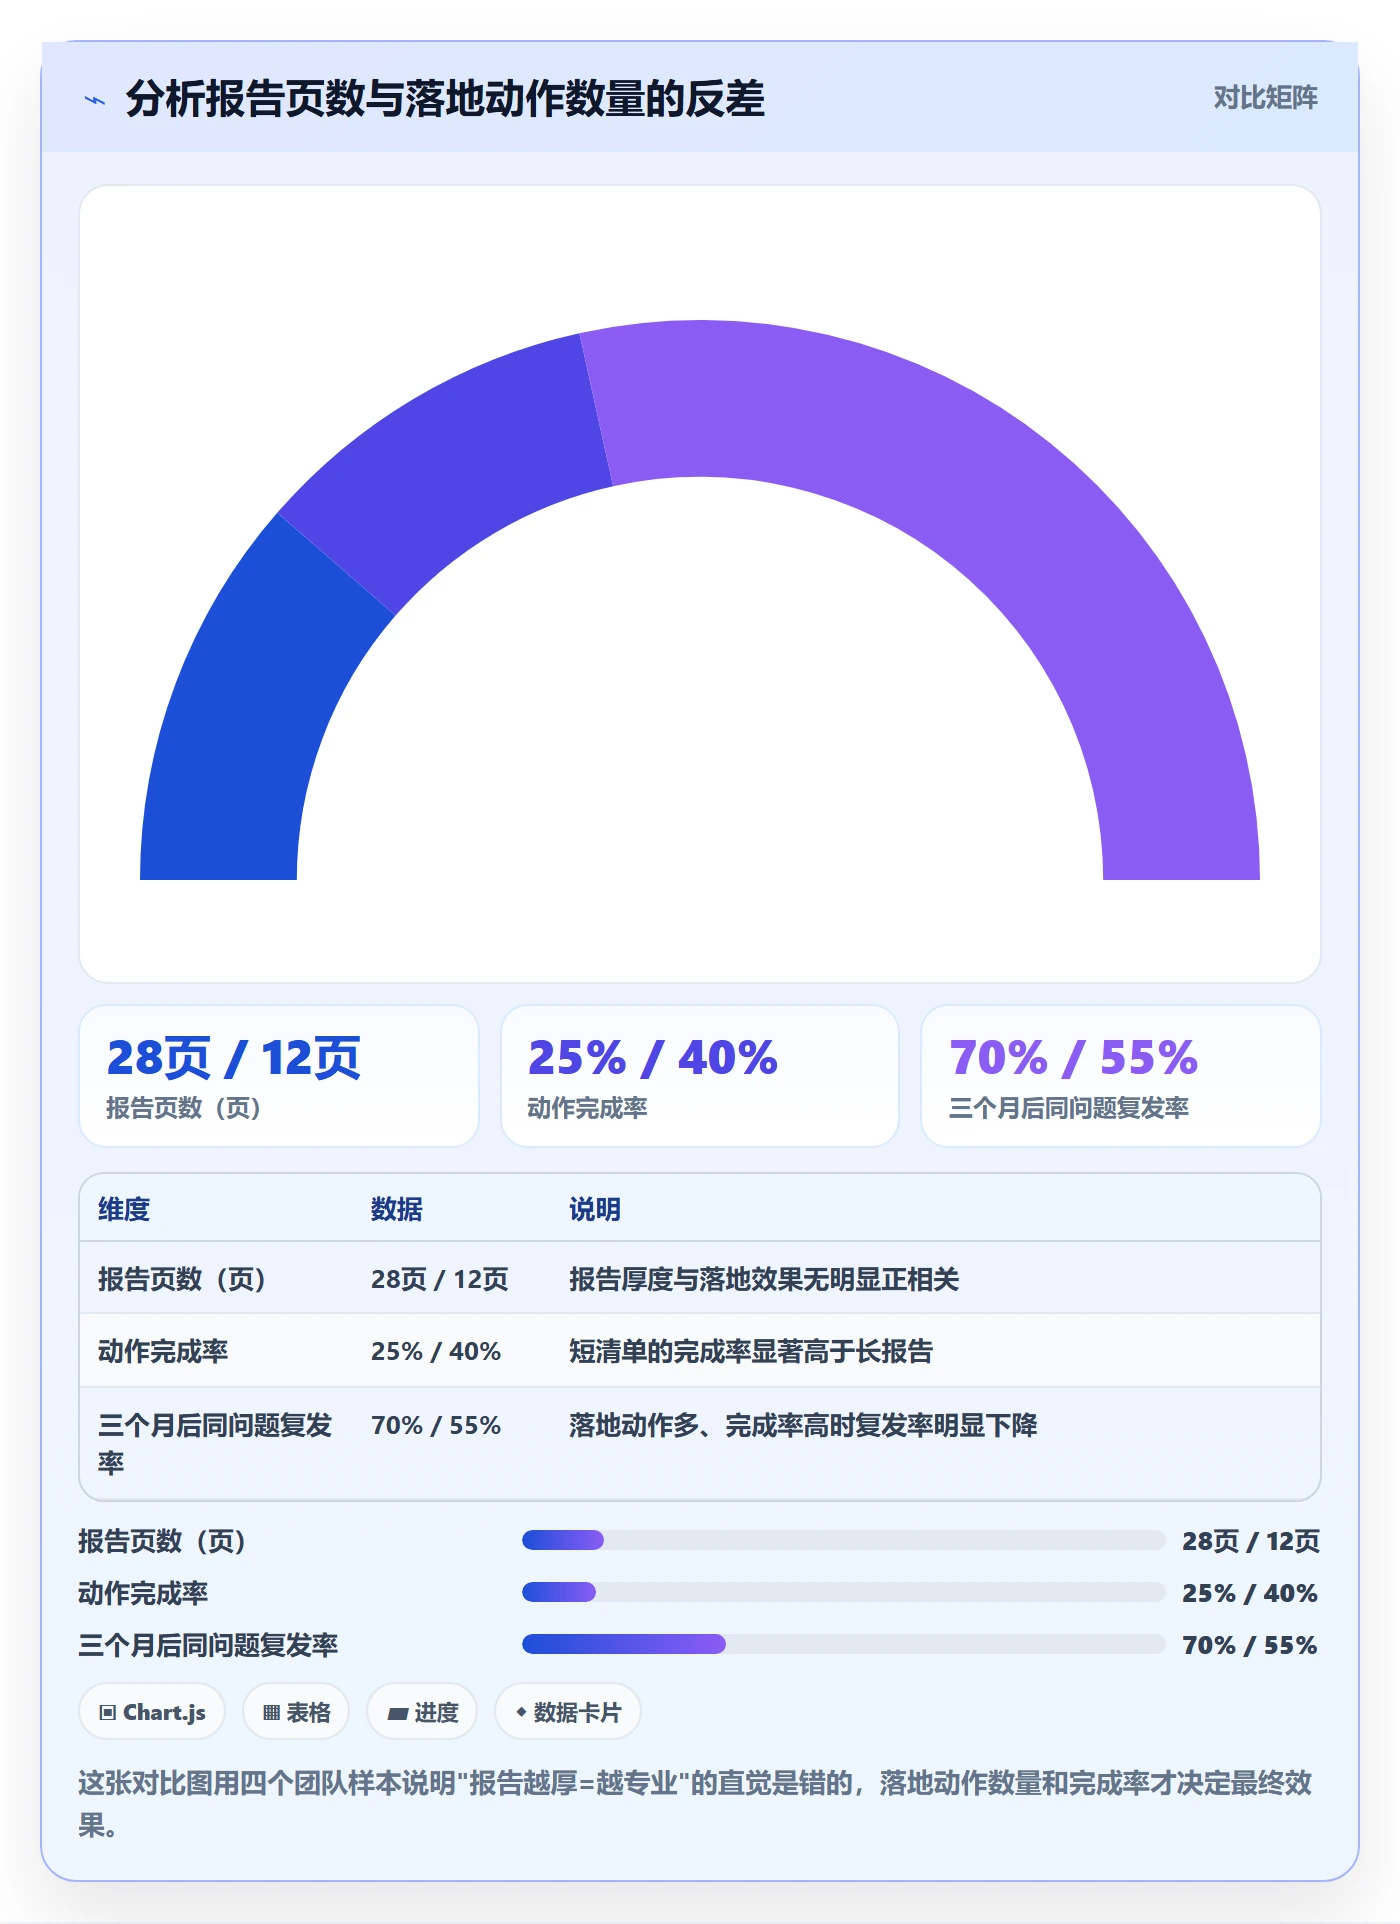
Task: Click the 维度 column header
Action: 124,1209
